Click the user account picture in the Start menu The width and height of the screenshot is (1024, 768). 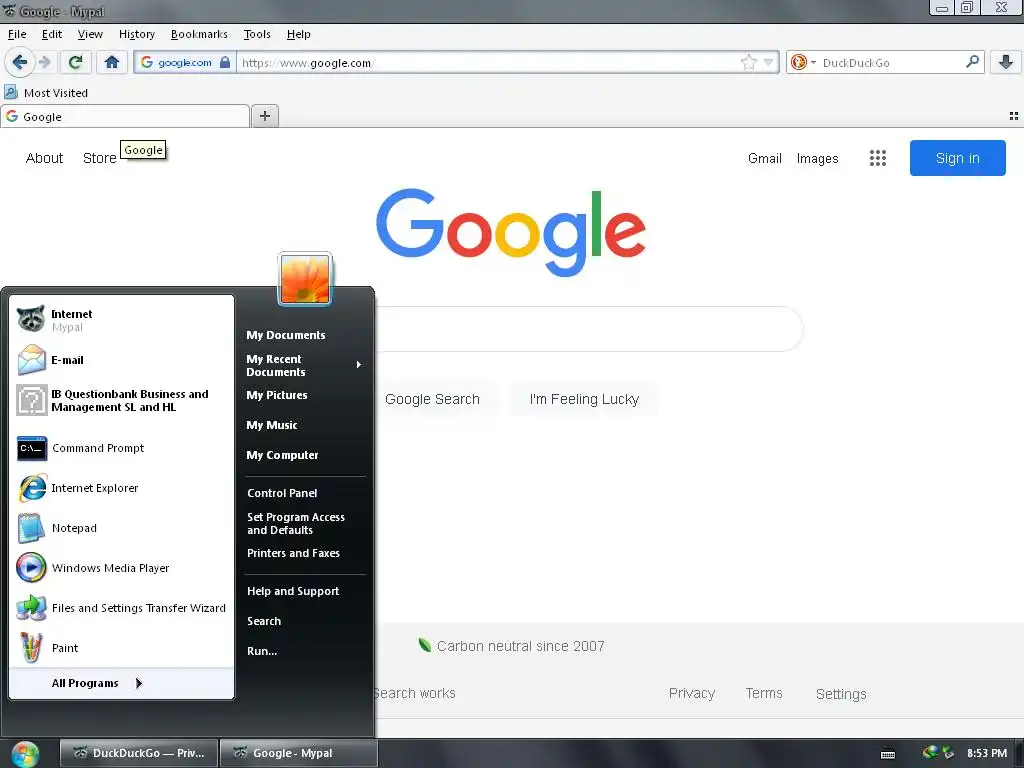point(305,279)
